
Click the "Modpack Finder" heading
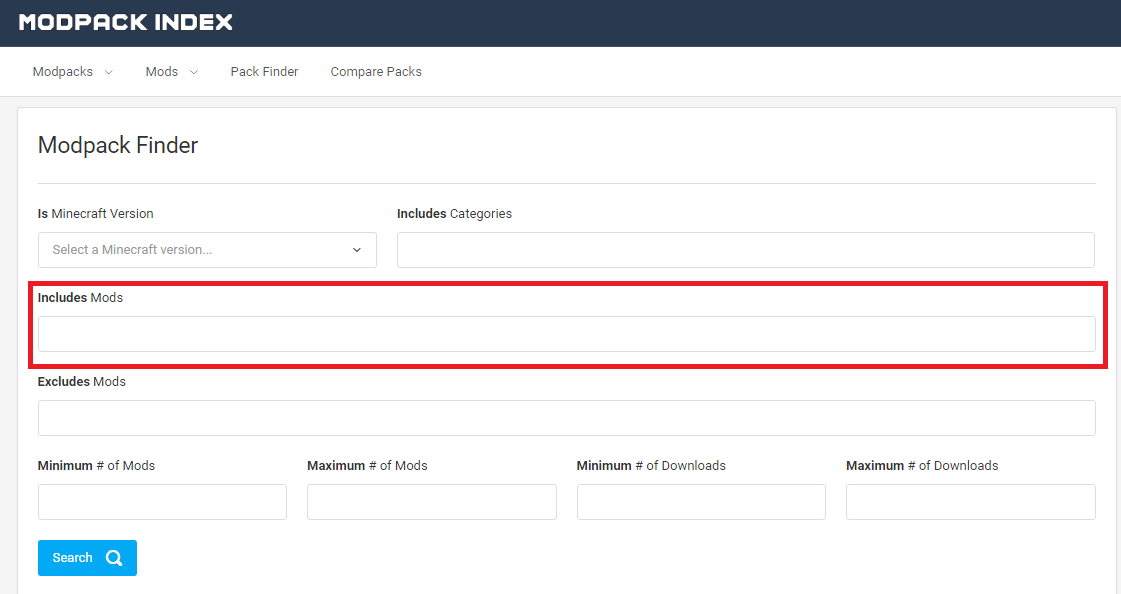click(118, 145)
